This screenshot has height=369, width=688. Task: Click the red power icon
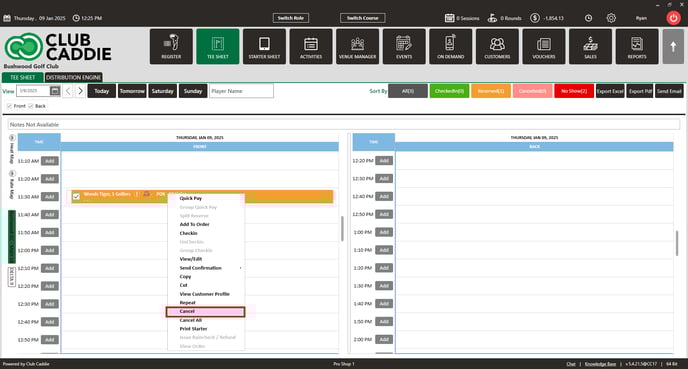(x=673, y=18)
